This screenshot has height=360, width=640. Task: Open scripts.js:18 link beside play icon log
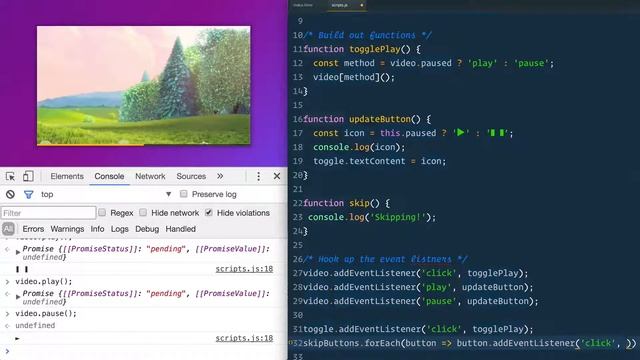pyautogui.click(x=244, y=338)
